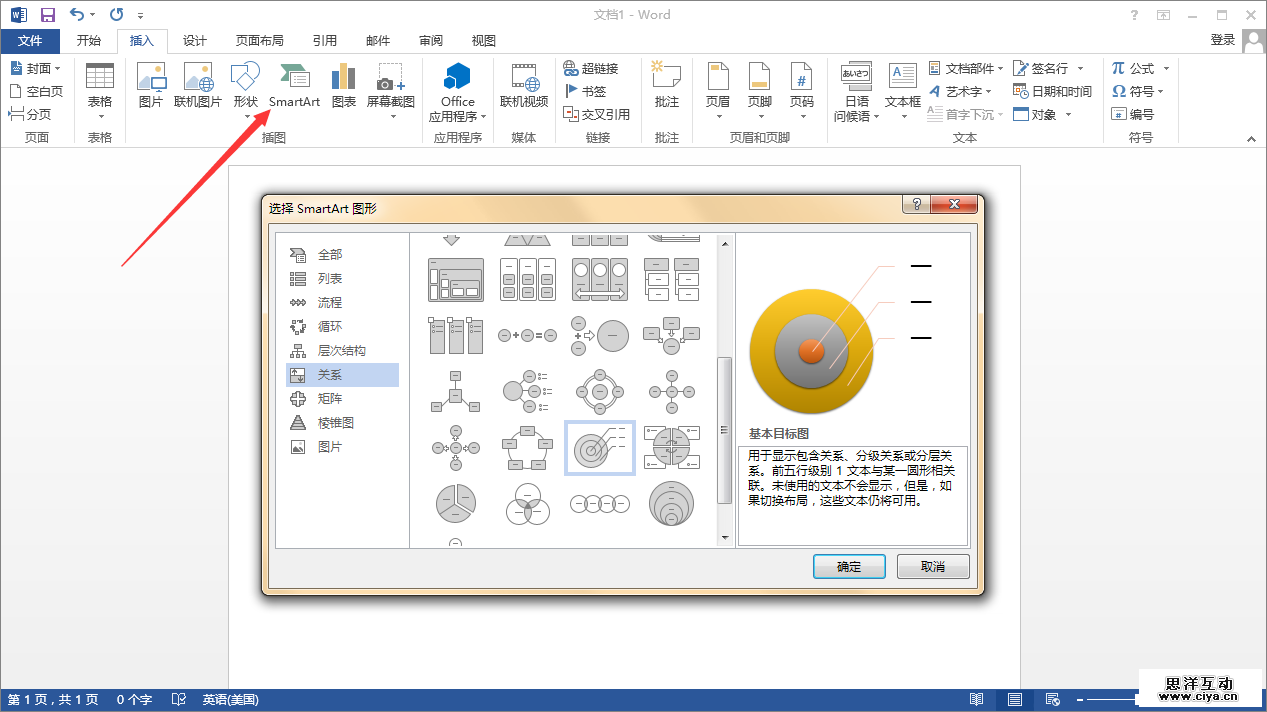Insert WordArt using the 艺术字 icon
The width and height of the screenshot is (1267, 712).
tap(958, 91)
